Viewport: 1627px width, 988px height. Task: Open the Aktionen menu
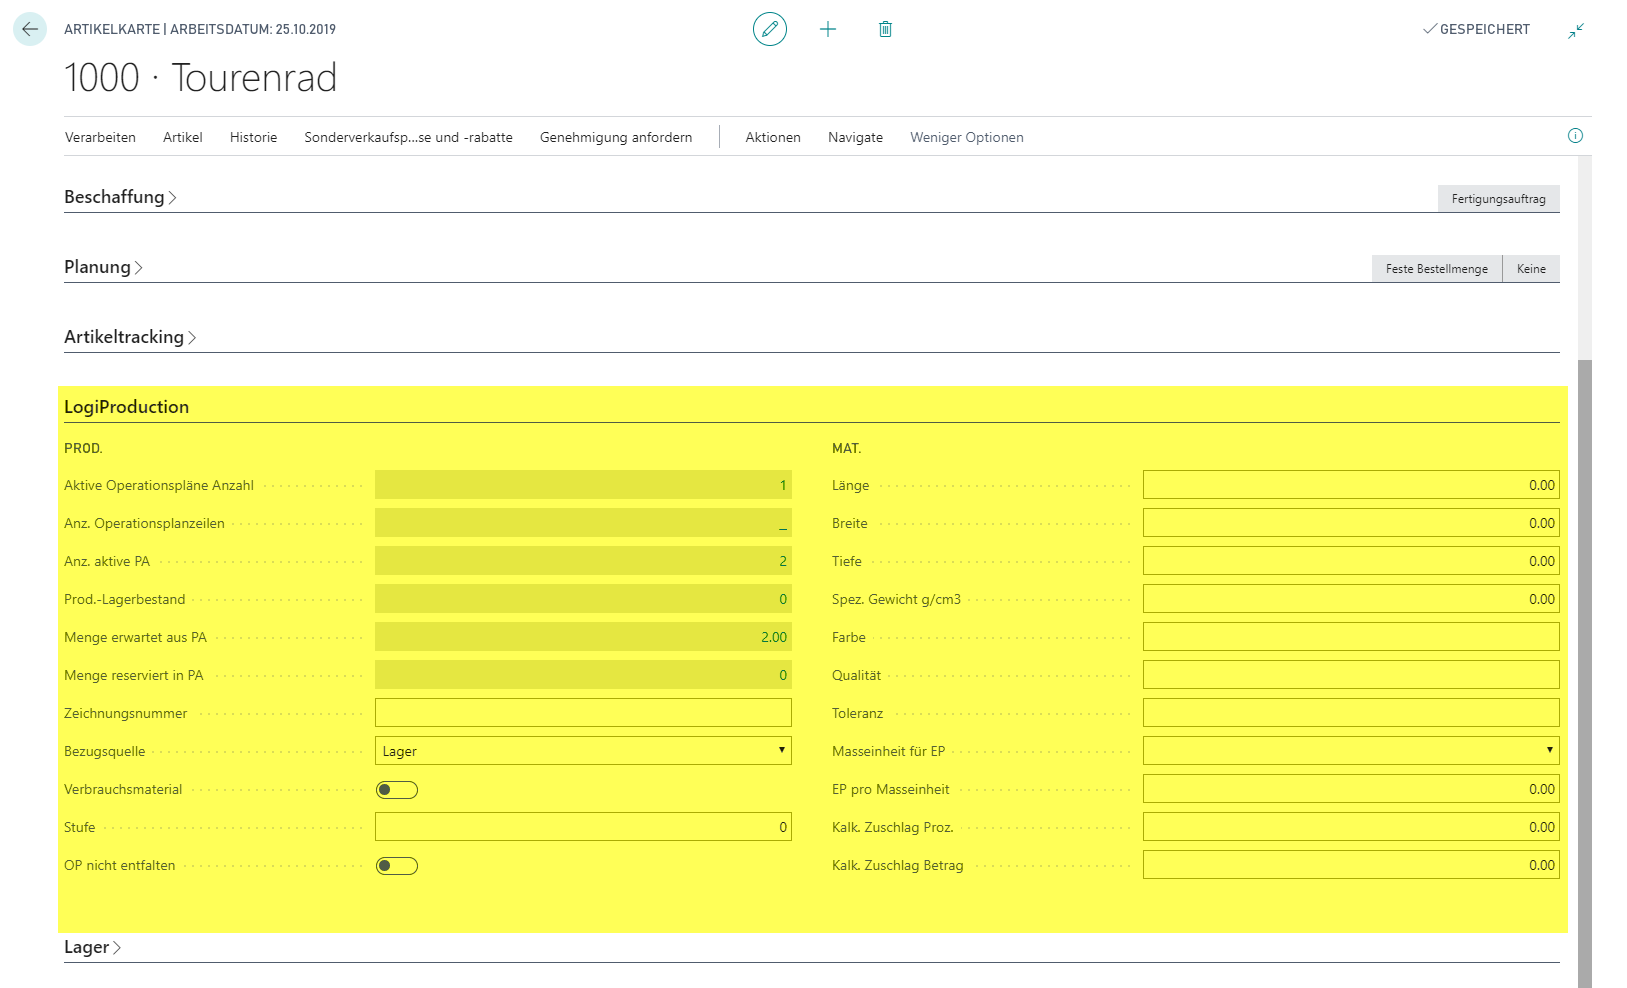773,137
